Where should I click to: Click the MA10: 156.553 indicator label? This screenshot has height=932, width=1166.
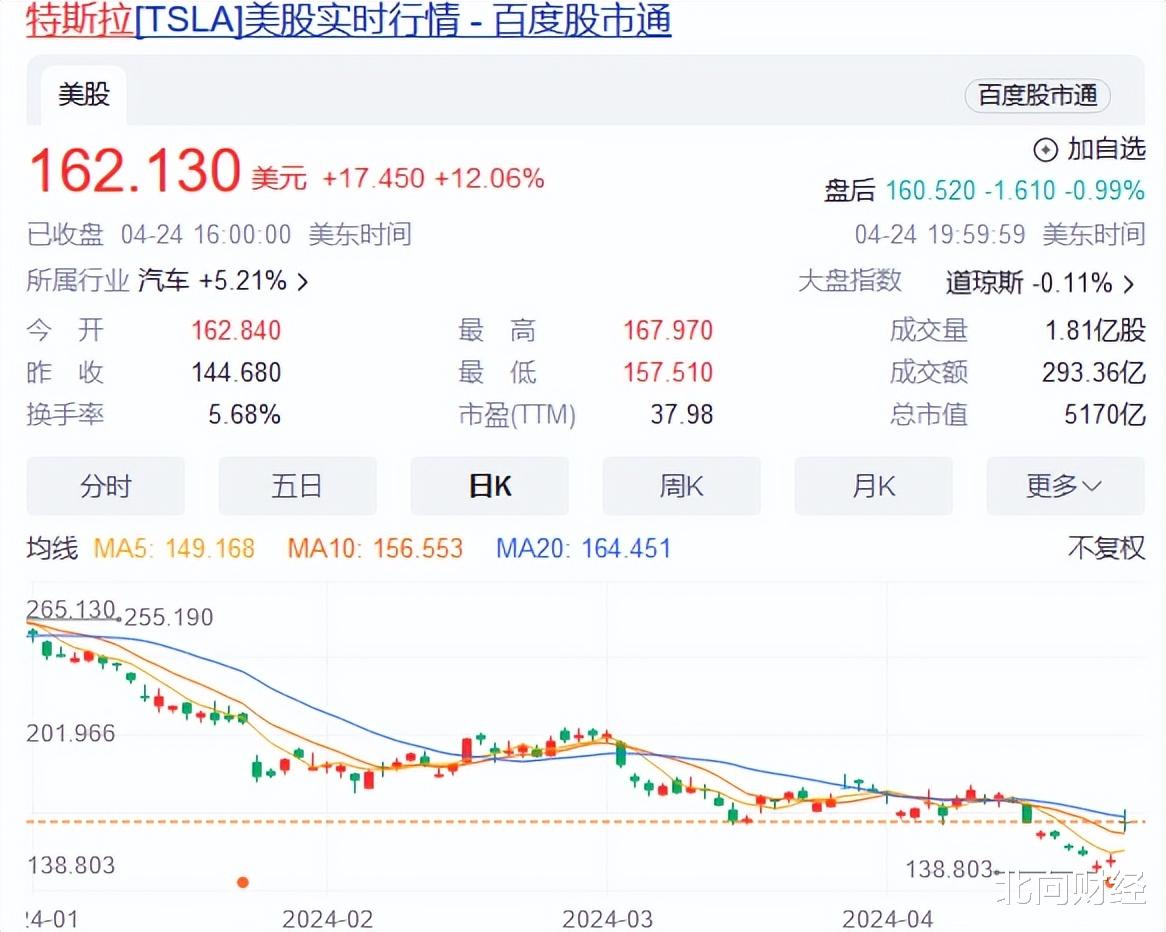pos(376,549)
